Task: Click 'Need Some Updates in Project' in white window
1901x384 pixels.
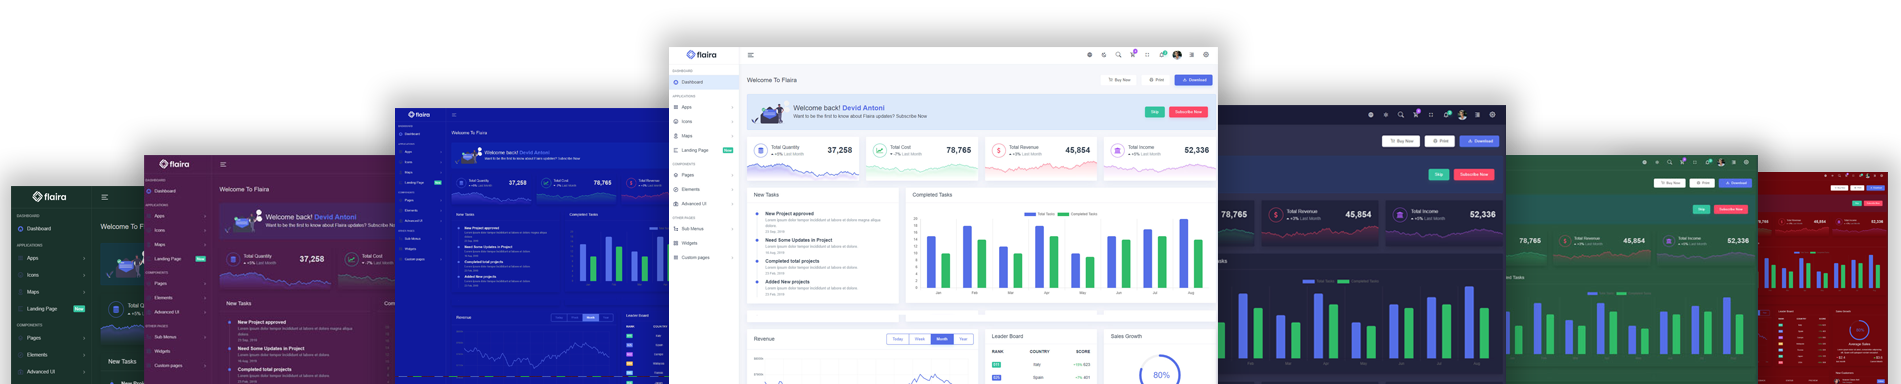Action: click(x=798, y=240)
